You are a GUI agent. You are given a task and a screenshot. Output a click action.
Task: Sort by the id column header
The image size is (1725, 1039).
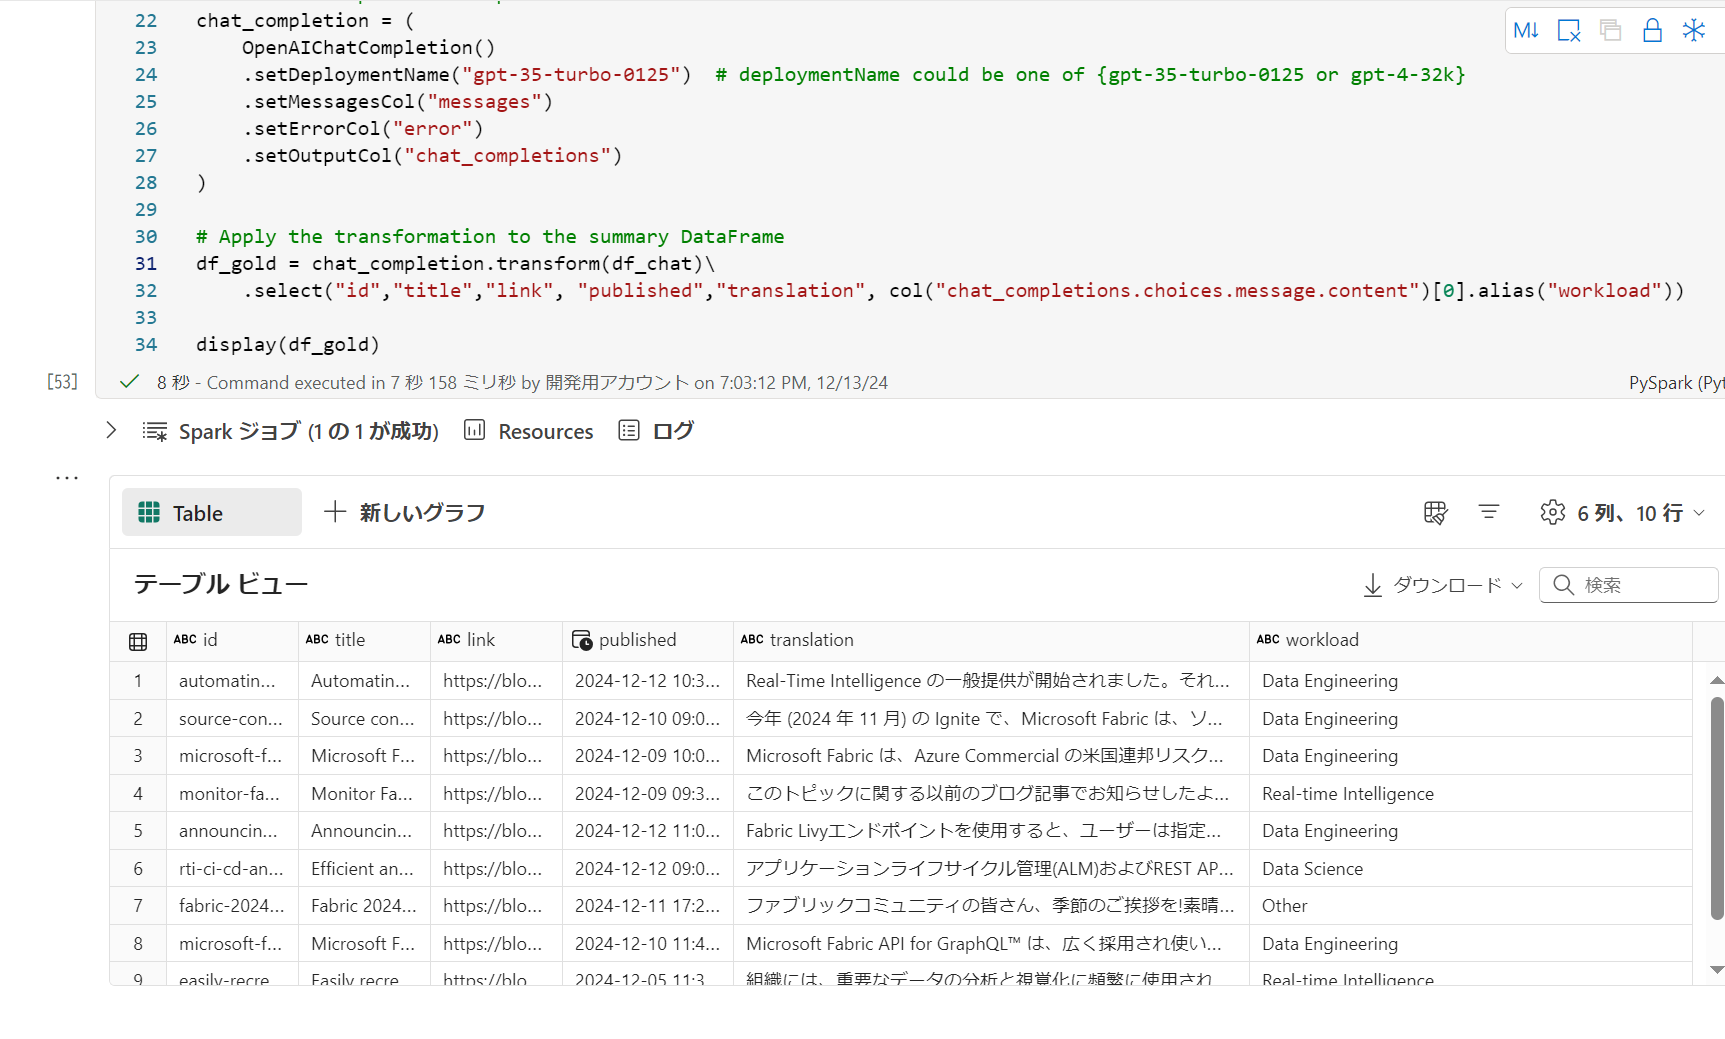[x=232, y=640]
